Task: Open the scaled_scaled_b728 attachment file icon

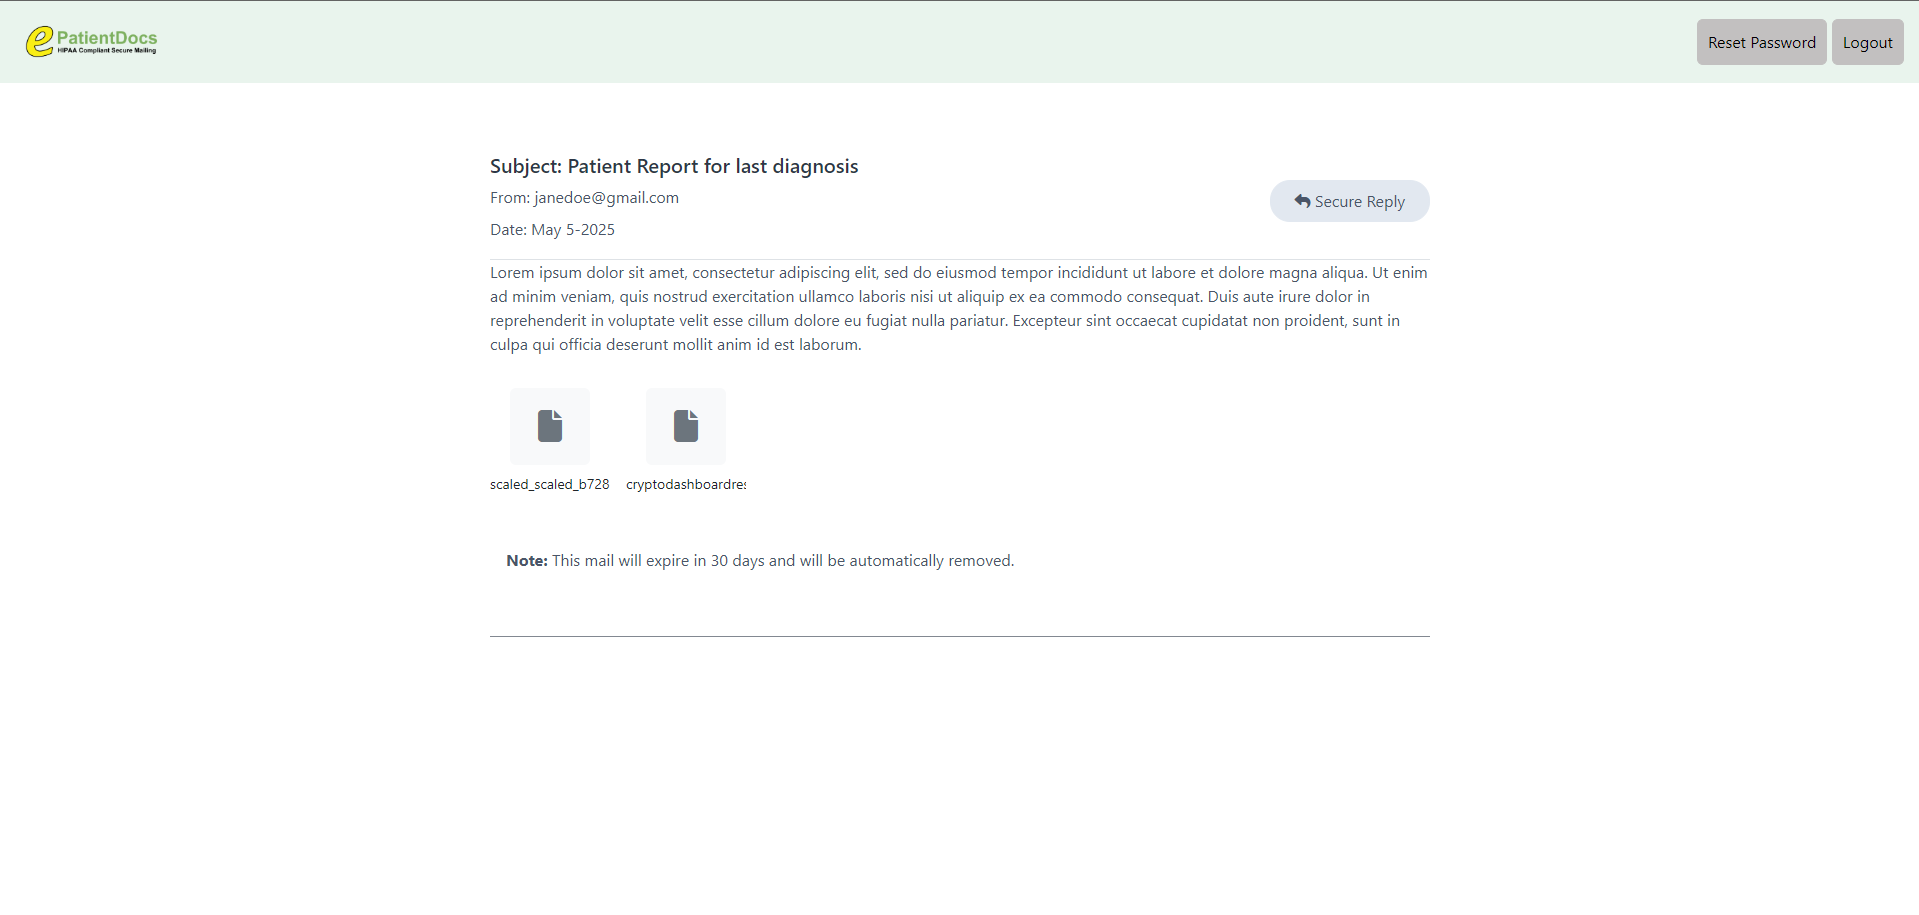Action: click(x=550, y=426)
